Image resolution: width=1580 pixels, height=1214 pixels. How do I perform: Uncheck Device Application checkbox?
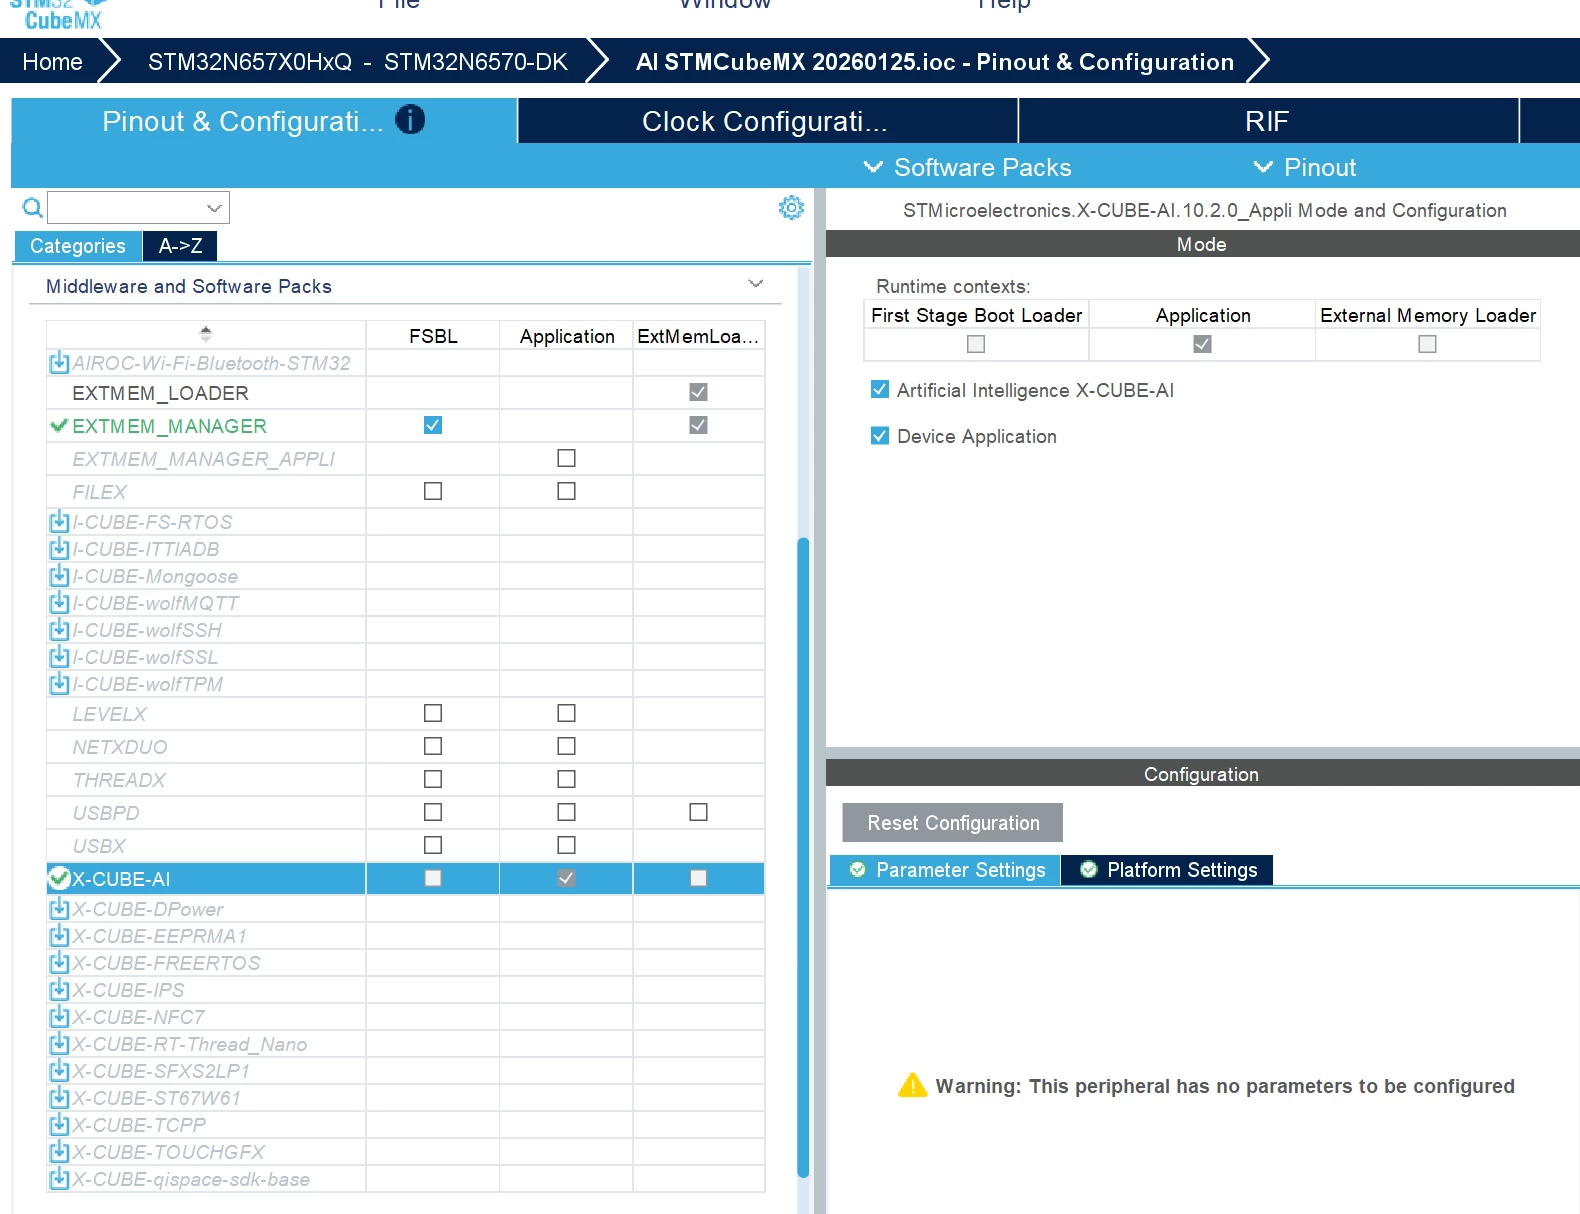[x=880, y=435]
